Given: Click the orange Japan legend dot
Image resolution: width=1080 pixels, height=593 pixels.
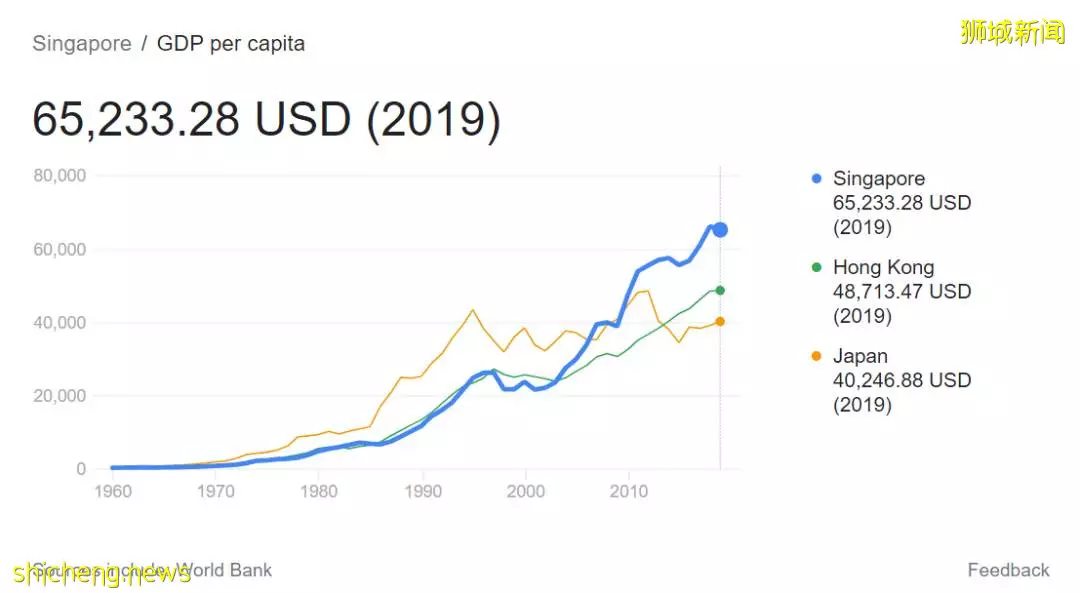Looking at the screenshot, I should click(816, 356).
